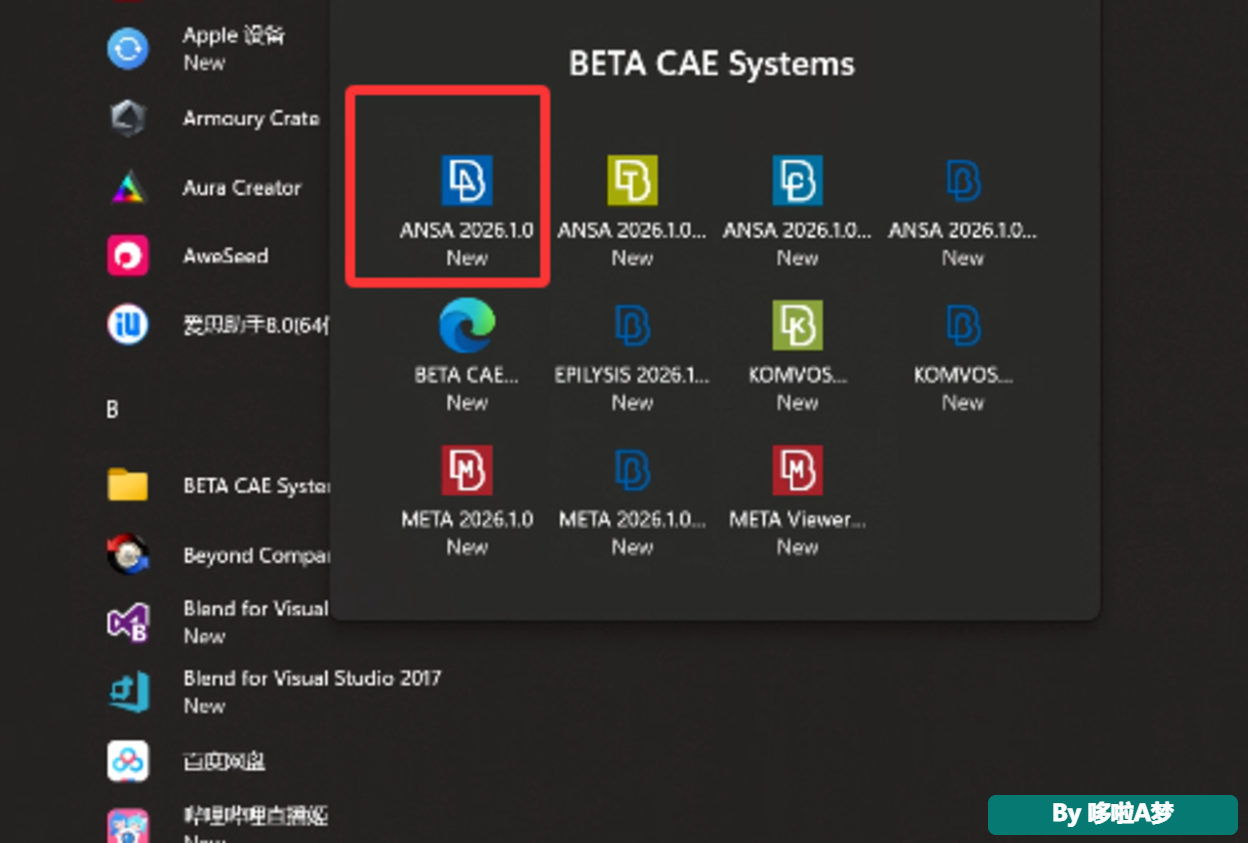
Task: Click the BETA CAE Systems folder popup title
Action: click(712, 64)
